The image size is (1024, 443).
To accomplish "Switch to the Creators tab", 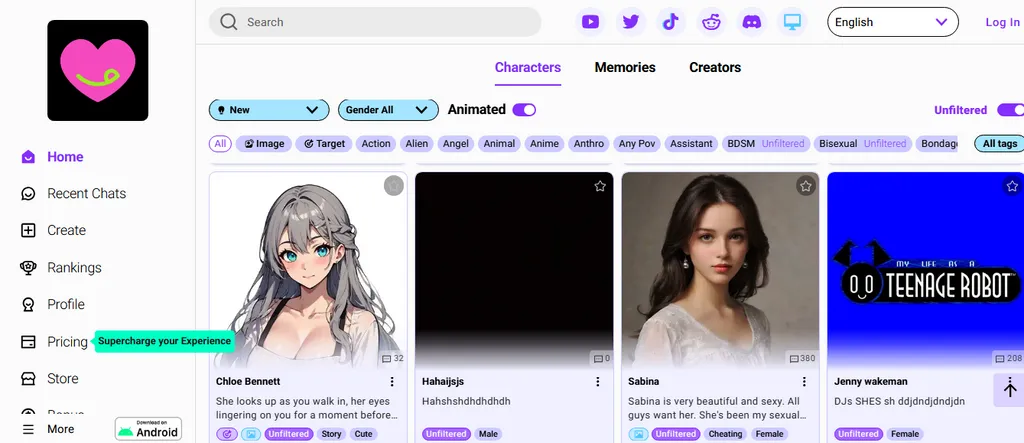I will [715, 68].
